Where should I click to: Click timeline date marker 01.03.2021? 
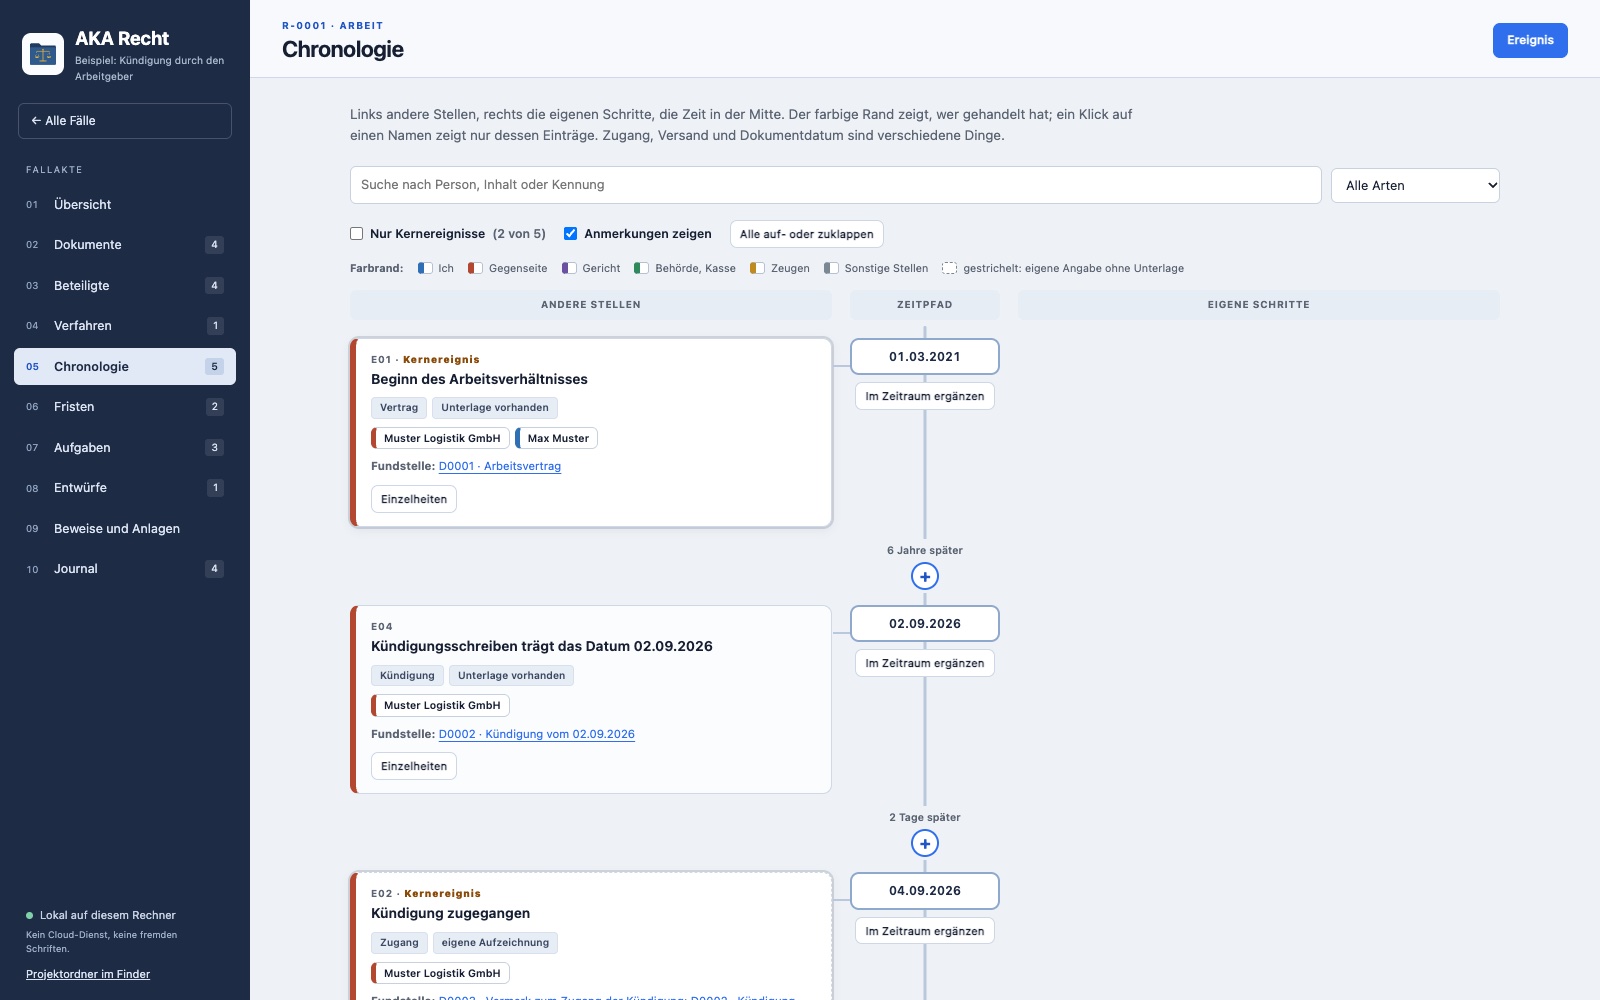(925, 357)
